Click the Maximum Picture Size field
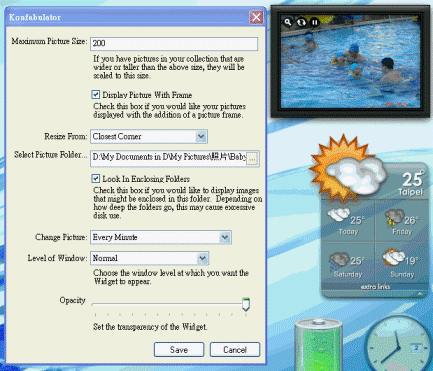This screenshot has width=433, height=371. pos(174,44)
